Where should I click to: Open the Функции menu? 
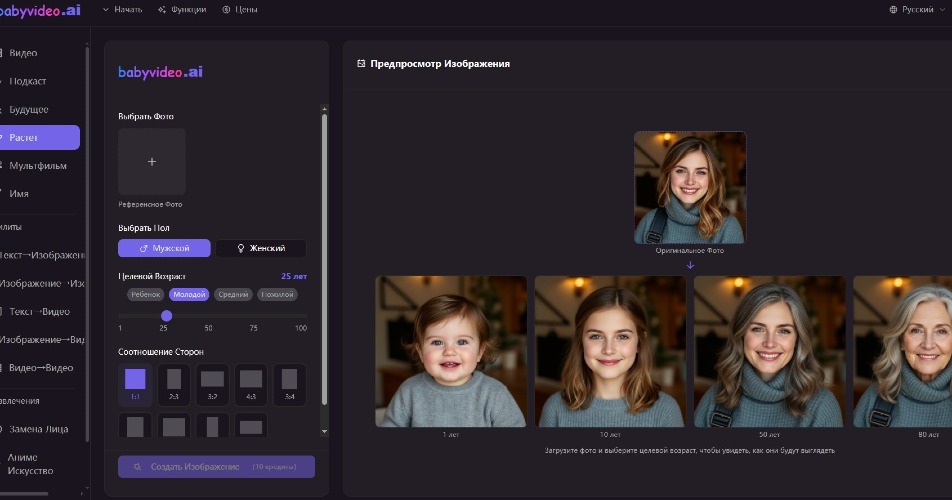coord(182,9)
